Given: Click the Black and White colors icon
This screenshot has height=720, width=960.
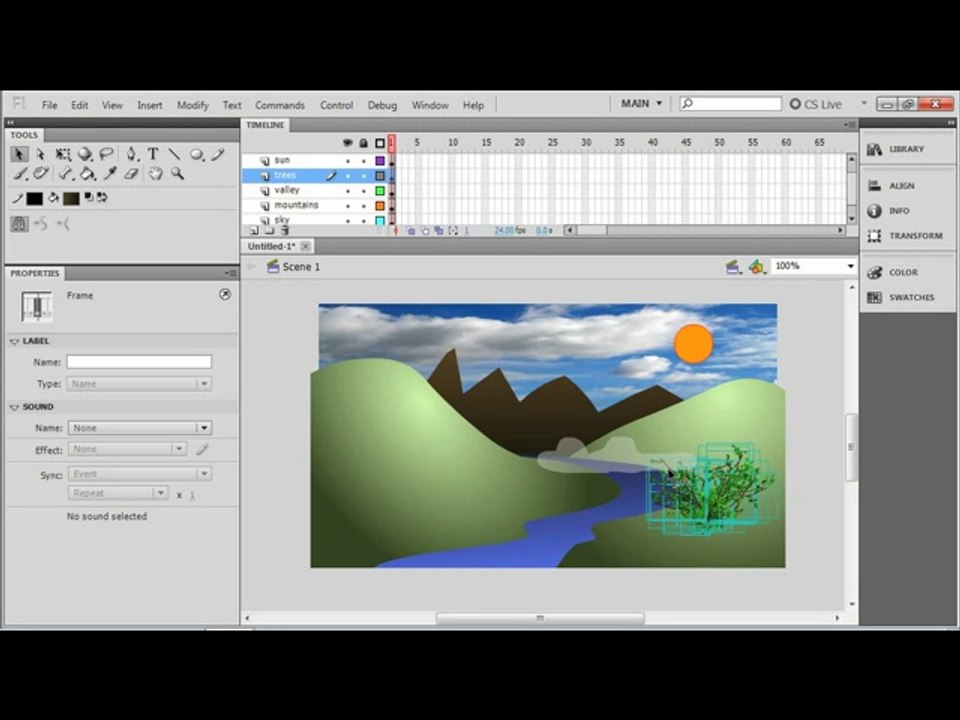Looking at the screenshot, I should [x=89, y=197].
